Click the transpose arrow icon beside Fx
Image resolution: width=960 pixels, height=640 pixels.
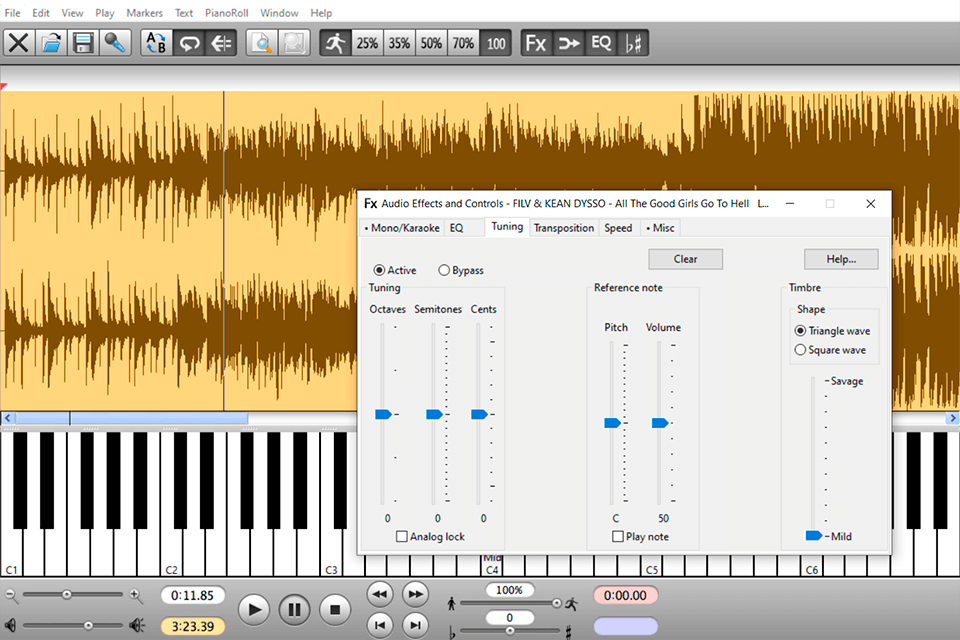tap(568, 43)
